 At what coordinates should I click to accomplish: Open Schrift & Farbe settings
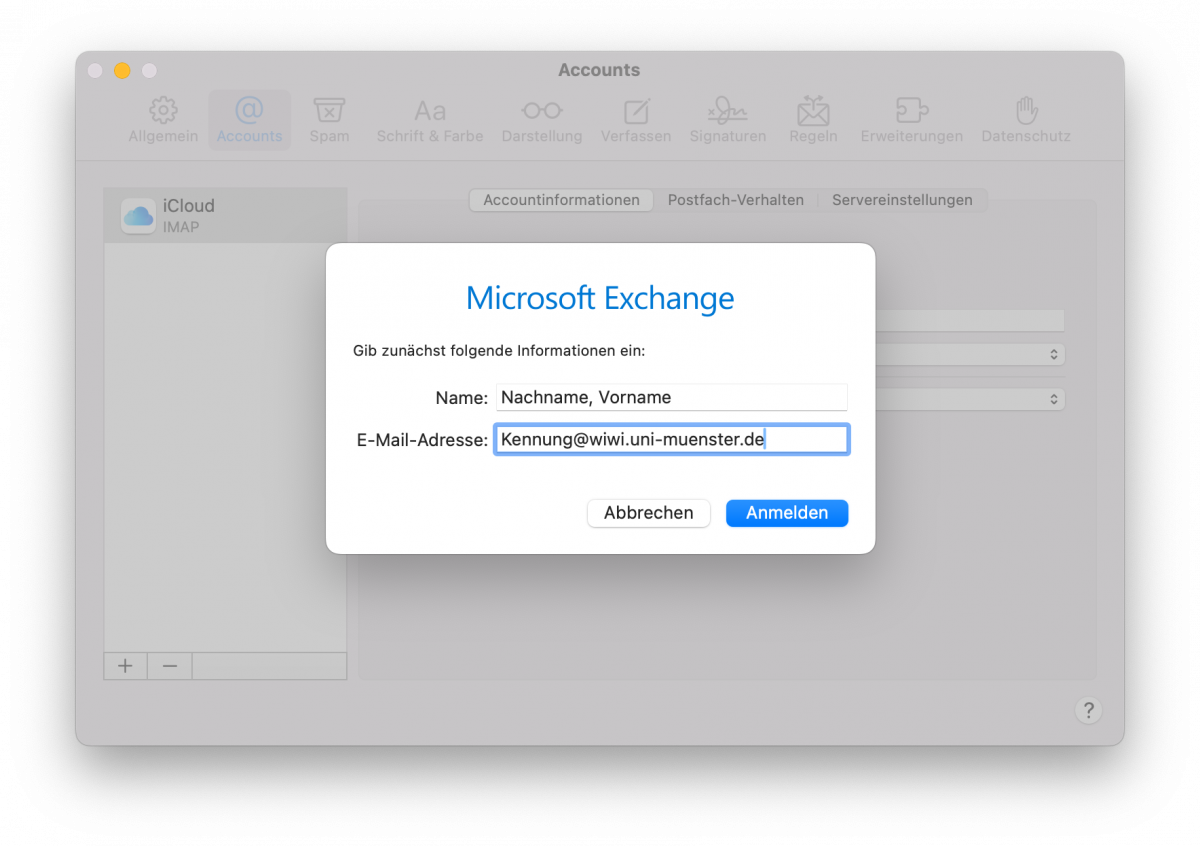click(x=430, y=120)
